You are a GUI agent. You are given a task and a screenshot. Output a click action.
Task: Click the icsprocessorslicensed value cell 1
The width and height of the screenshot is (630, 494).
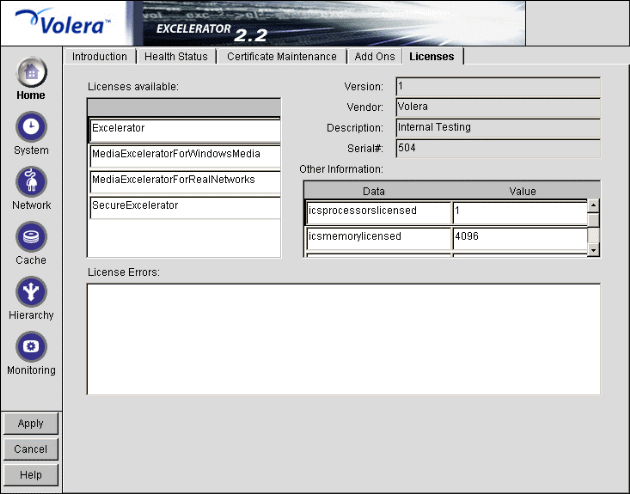tap(520, 212)
